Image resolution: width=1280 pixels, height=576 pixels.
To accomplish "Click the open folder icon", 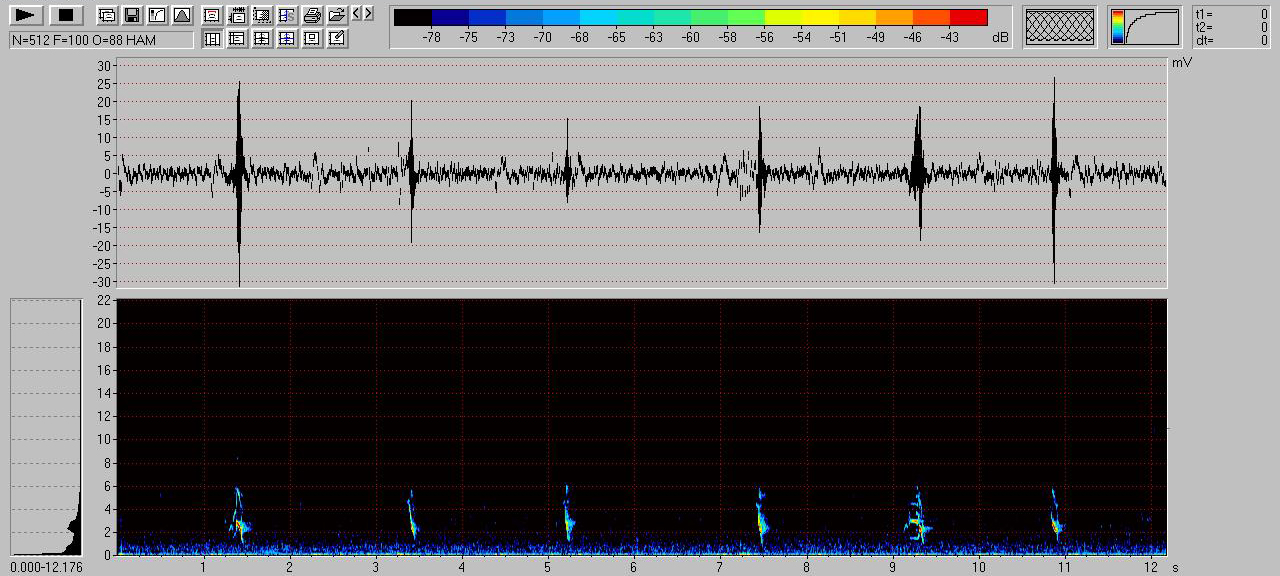I will (337, 15).
